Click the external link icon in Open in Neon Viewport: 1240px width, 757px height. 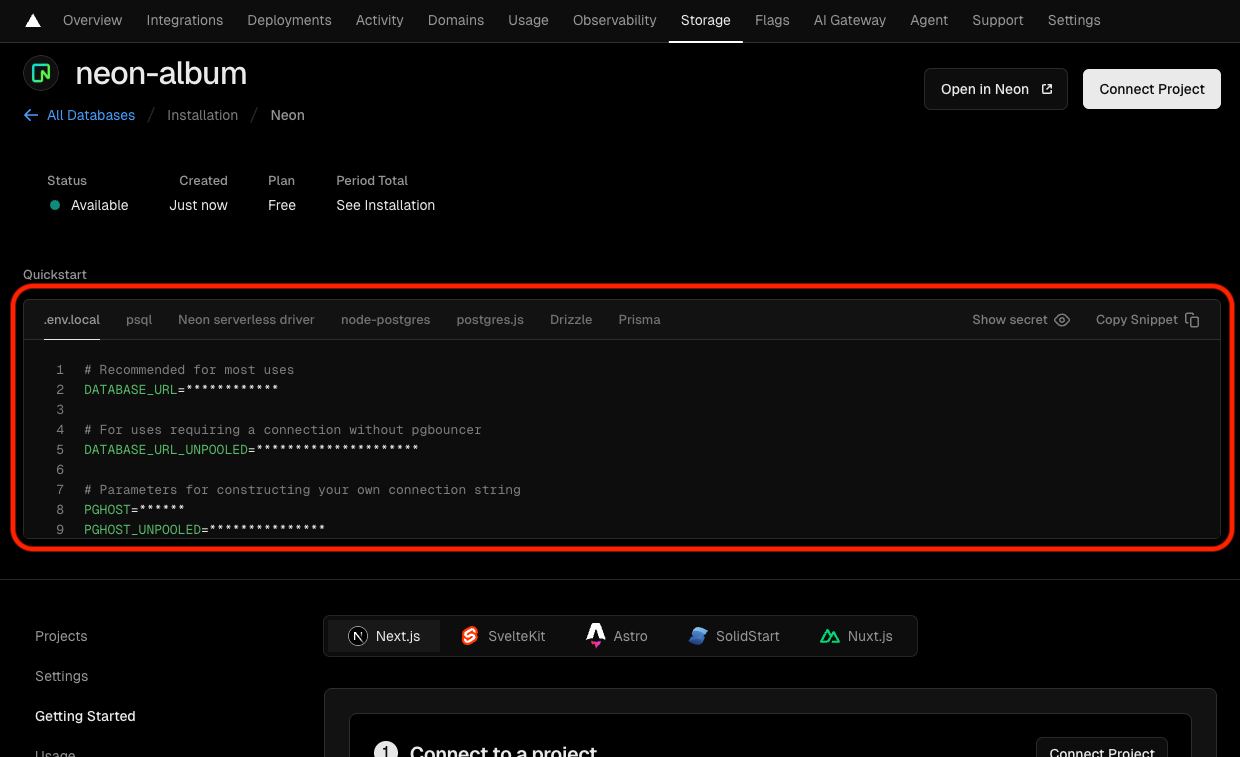[x=1047, y=88]
